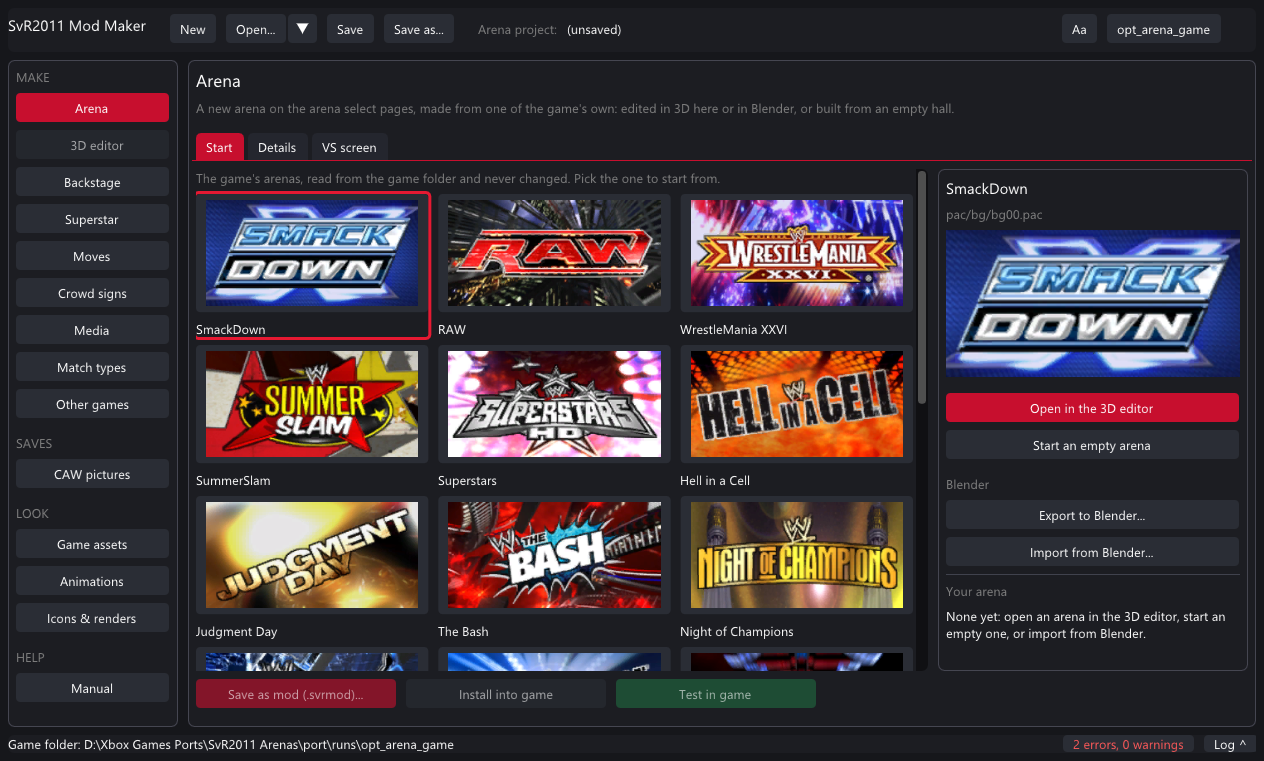Select the SummerSlam arena thumbnail
Image resolution: width=1264 pixels, height=761 pixels.
click(312, 404)
